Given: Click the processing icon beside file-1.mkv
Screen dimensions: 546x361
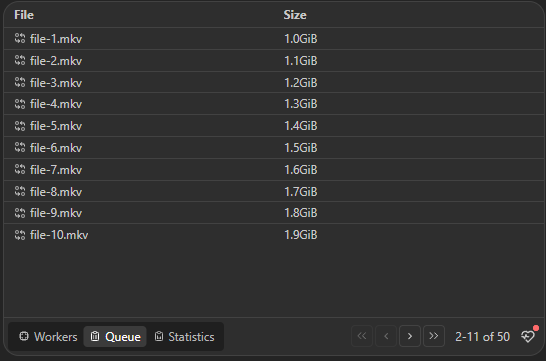Looking at the screenshot, I should pos(20,38).
